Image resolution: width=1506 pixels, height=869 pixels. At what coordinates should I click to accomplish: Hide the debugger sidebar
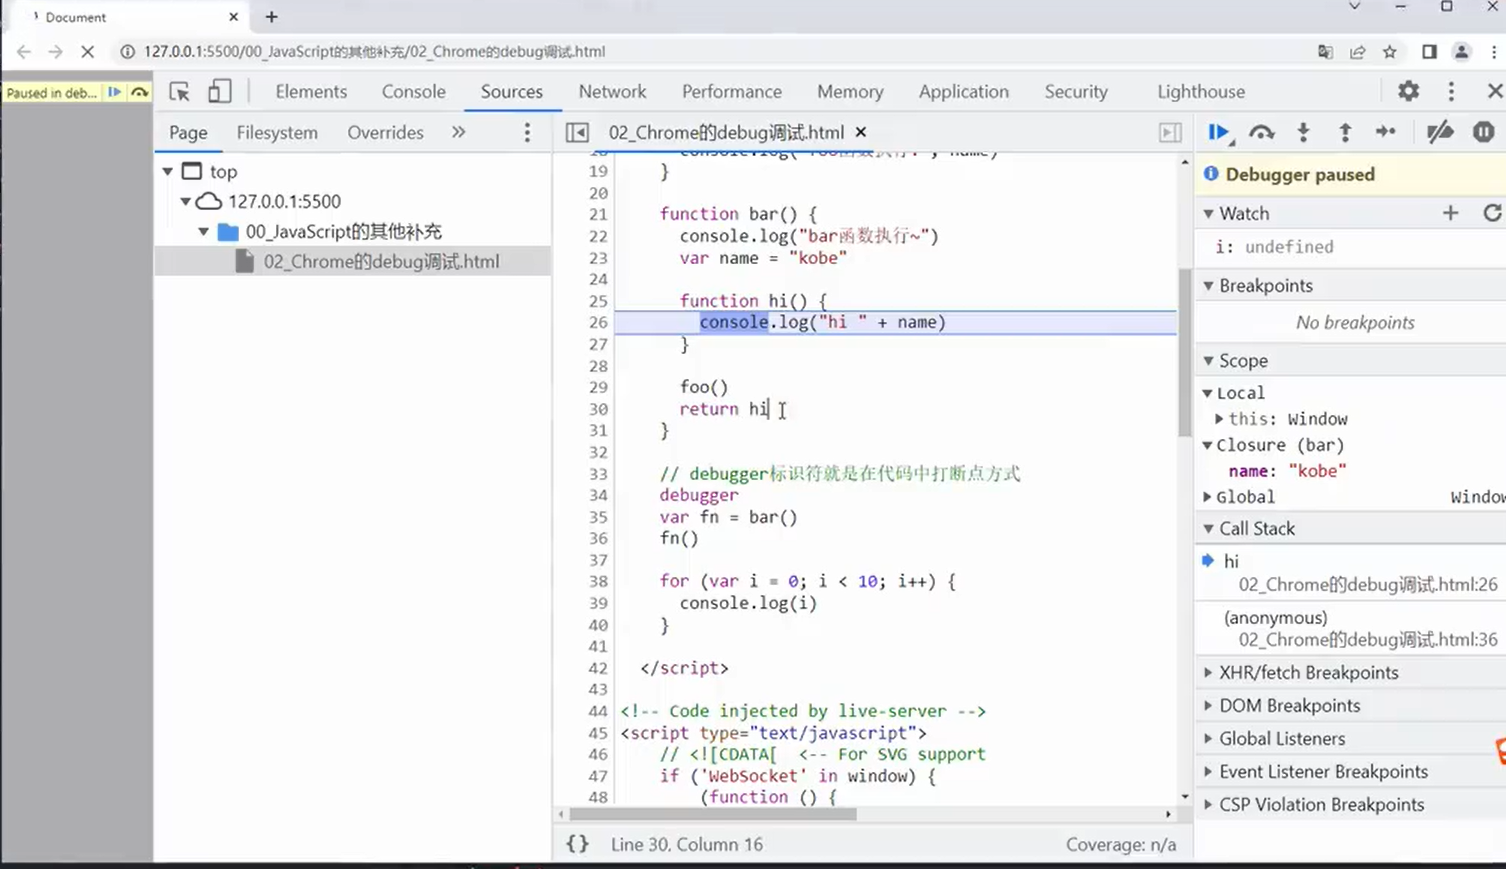click(x=1170, y=132)
